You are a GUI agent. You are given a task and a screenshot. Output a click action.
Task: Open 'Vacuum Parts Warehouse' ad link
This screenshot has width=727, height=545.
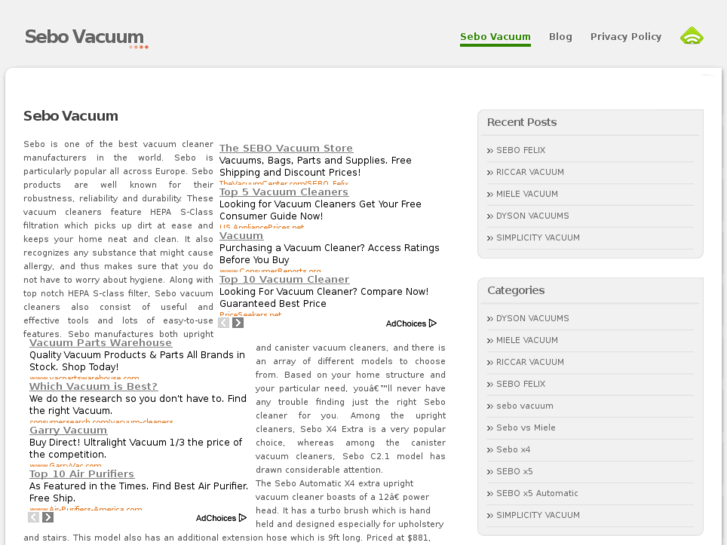[101, 342]
